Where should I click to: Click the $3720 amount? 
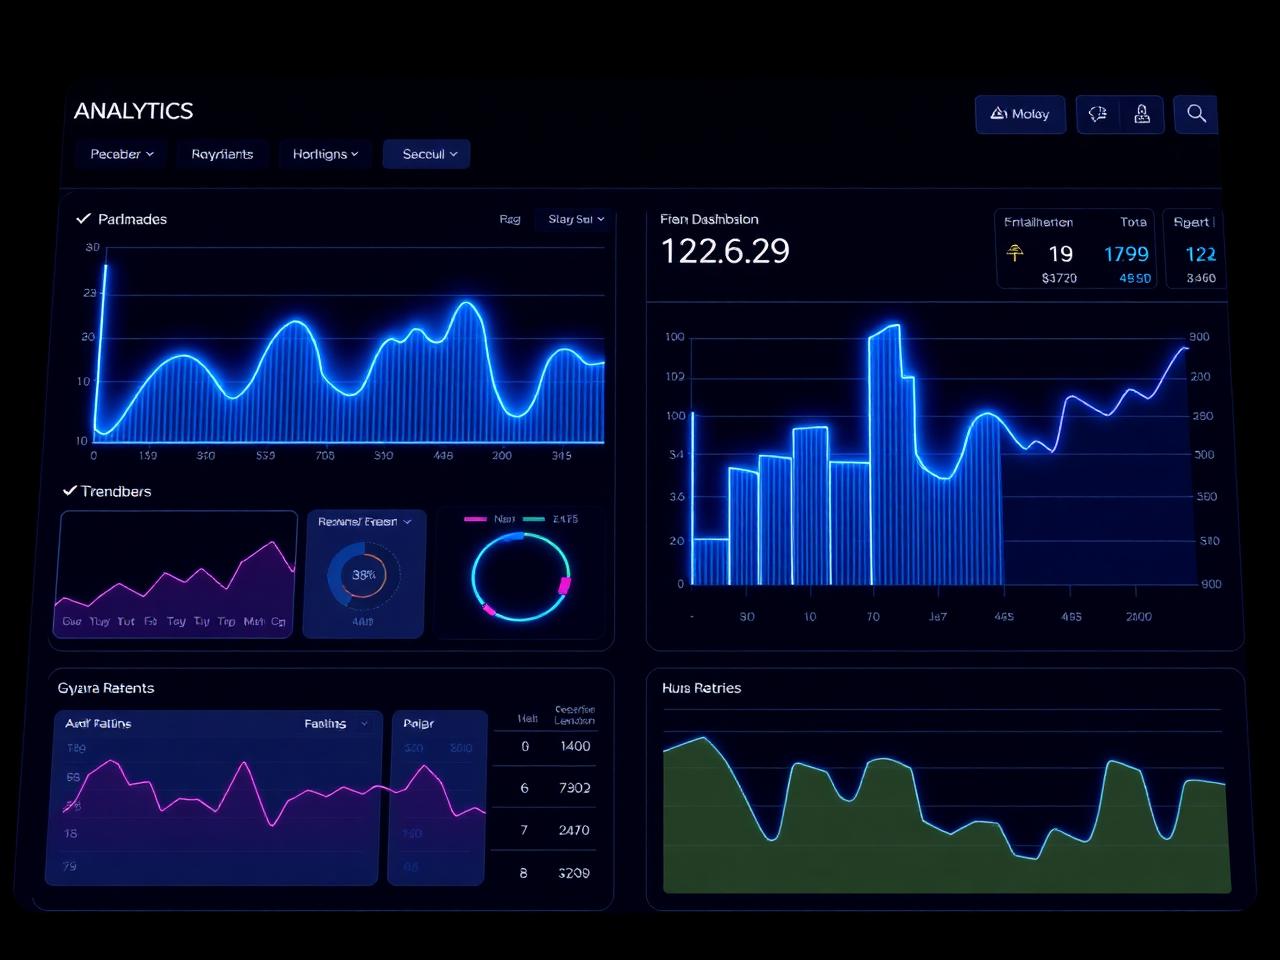(1059, 278)
